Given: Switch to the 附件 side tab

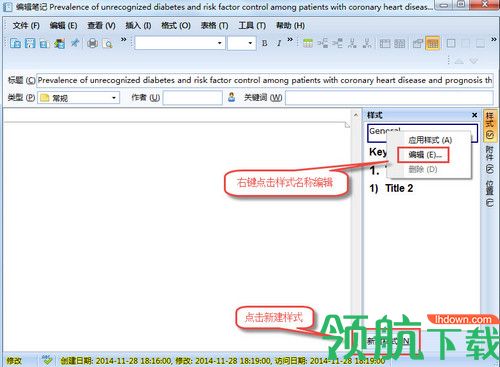Looking at the screenshot, I should pyautogui.click(x=490, y=159).
